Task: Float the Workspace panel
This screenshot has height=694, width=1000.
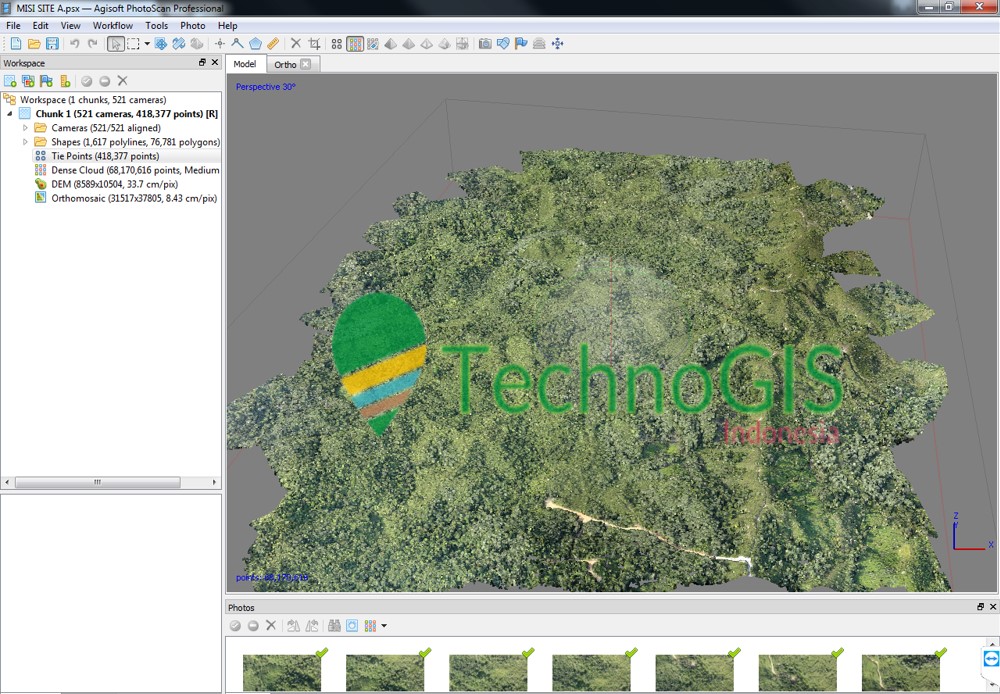Action: click(202, 63)
